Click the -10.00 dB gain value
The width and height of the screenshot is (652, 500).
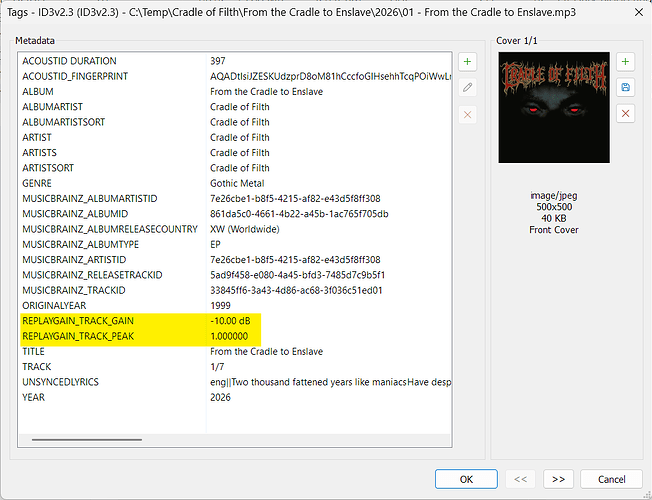(x=230, y=321)
